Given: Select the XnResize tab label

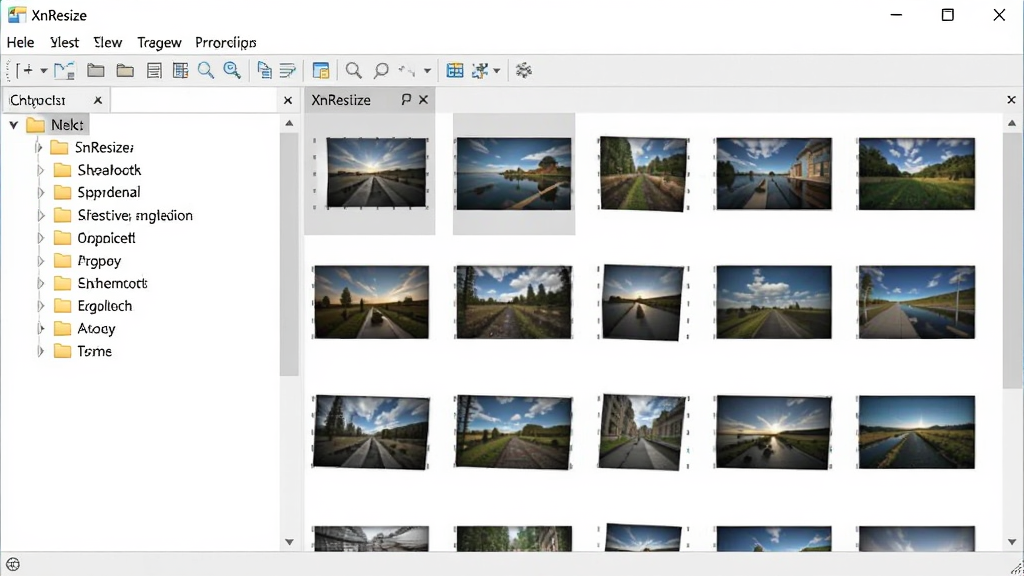Looking at the screenshot, I should [x=341, y=100].
